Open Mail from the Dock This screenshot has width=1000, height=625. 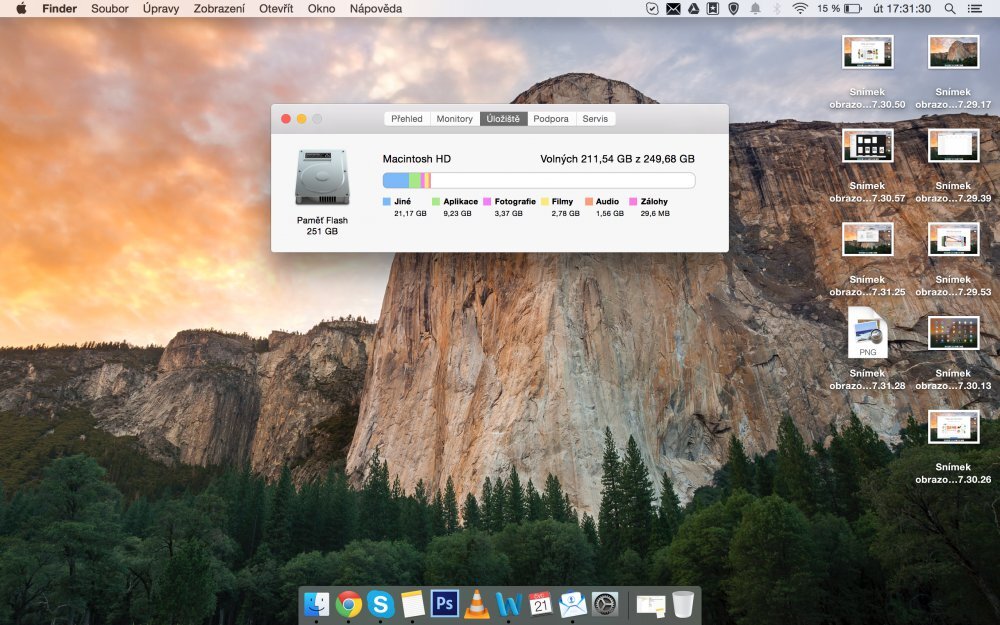point(572,604)
